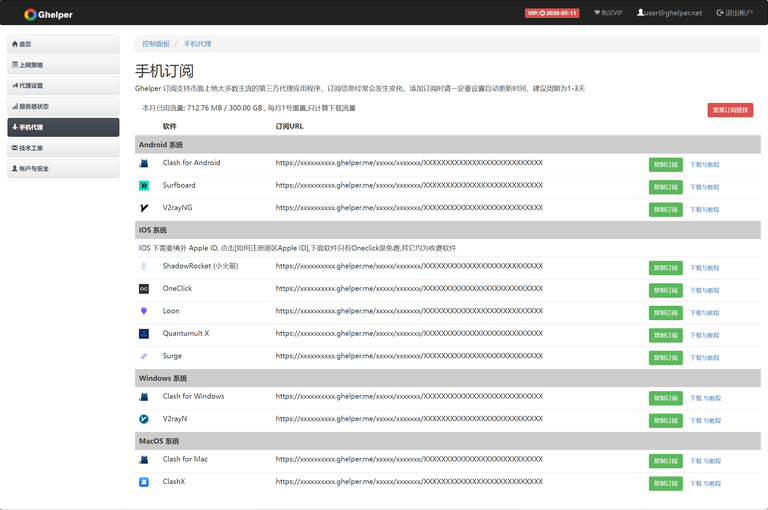Click the Surge app icon
This screenshot has height=510, width=768.
pyautogui.click(x=144, y=356)
